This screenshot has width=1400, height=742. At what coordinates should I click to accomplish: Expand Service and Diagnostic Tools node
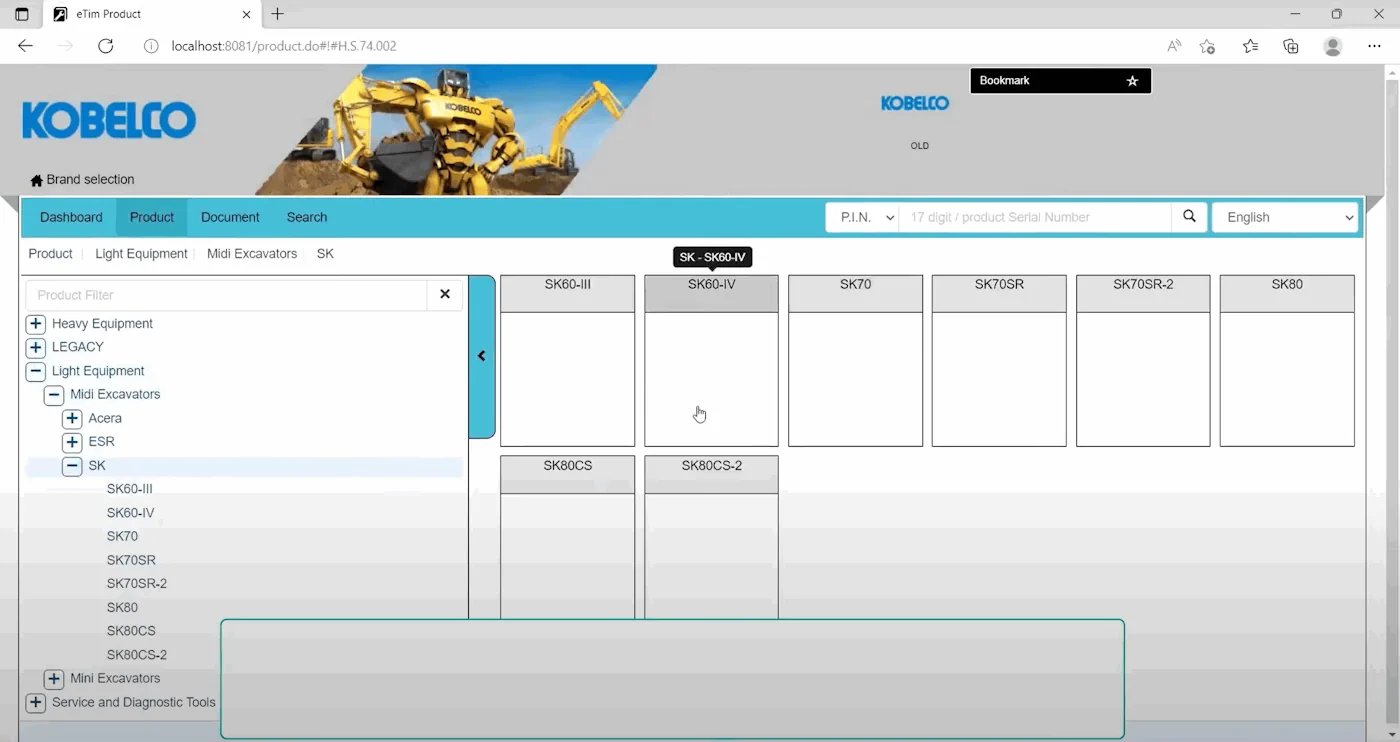pos(36,703)
